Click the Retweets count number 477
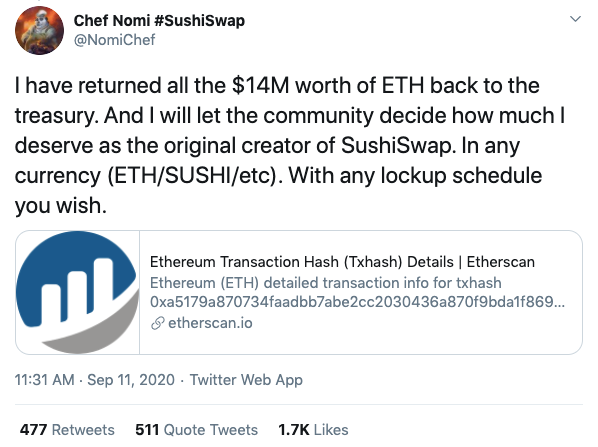This screenshot has width=598, height=447. tap(34, 430)
